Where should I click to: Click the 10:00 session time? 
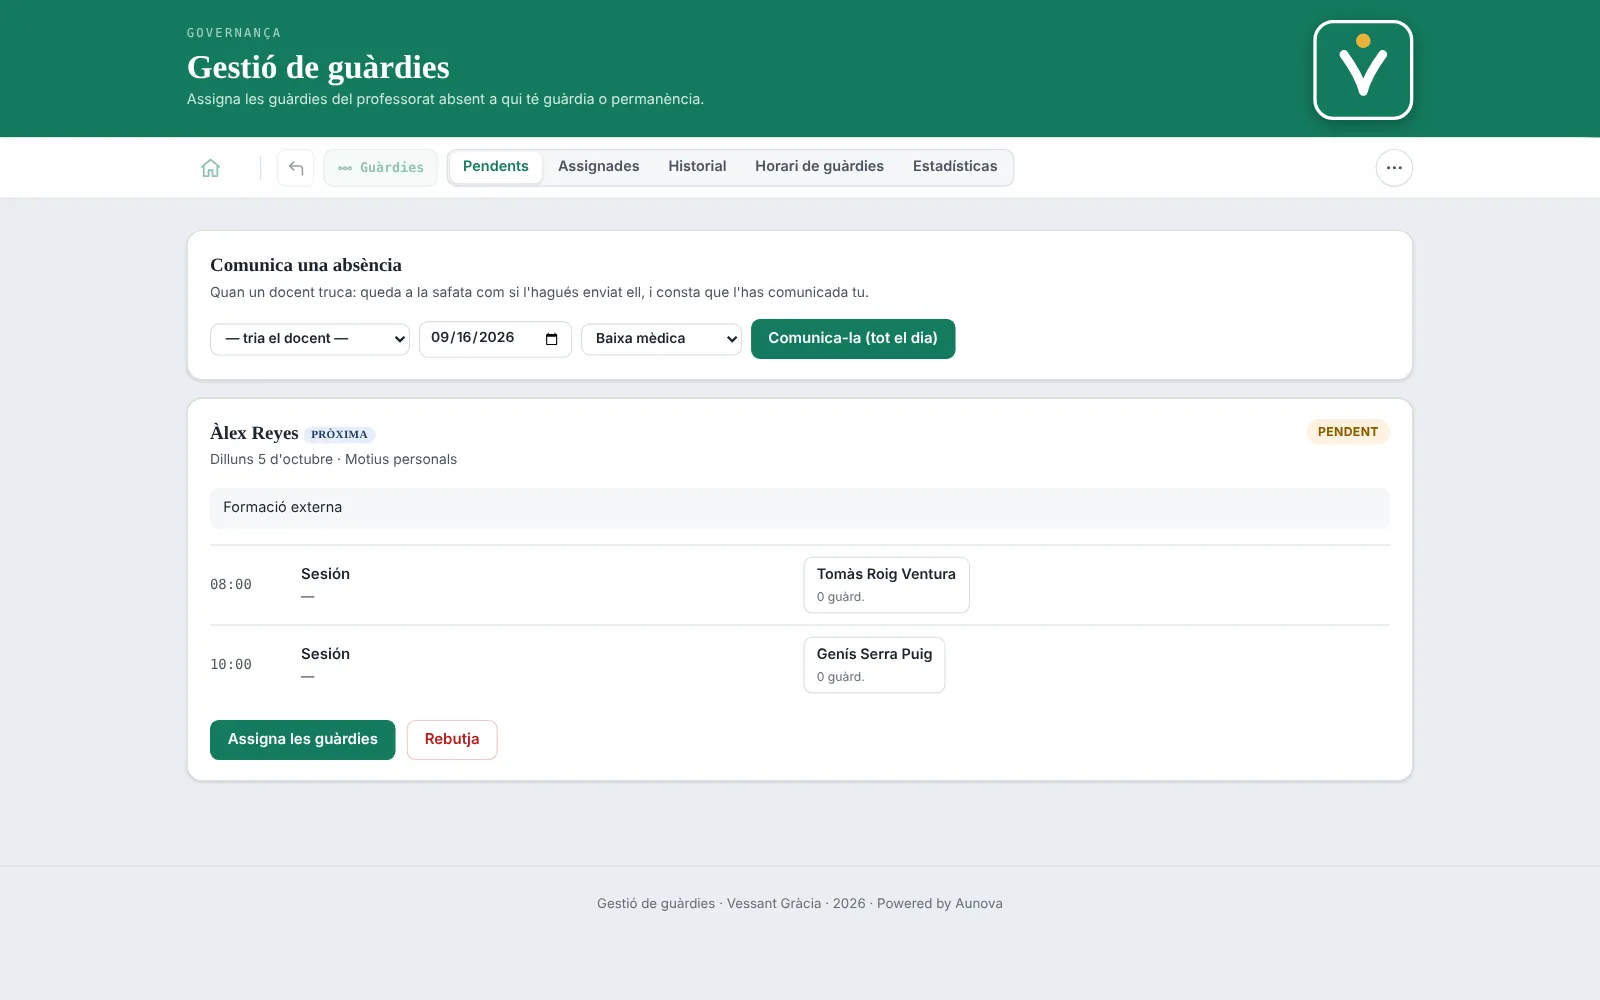[231, 665]
